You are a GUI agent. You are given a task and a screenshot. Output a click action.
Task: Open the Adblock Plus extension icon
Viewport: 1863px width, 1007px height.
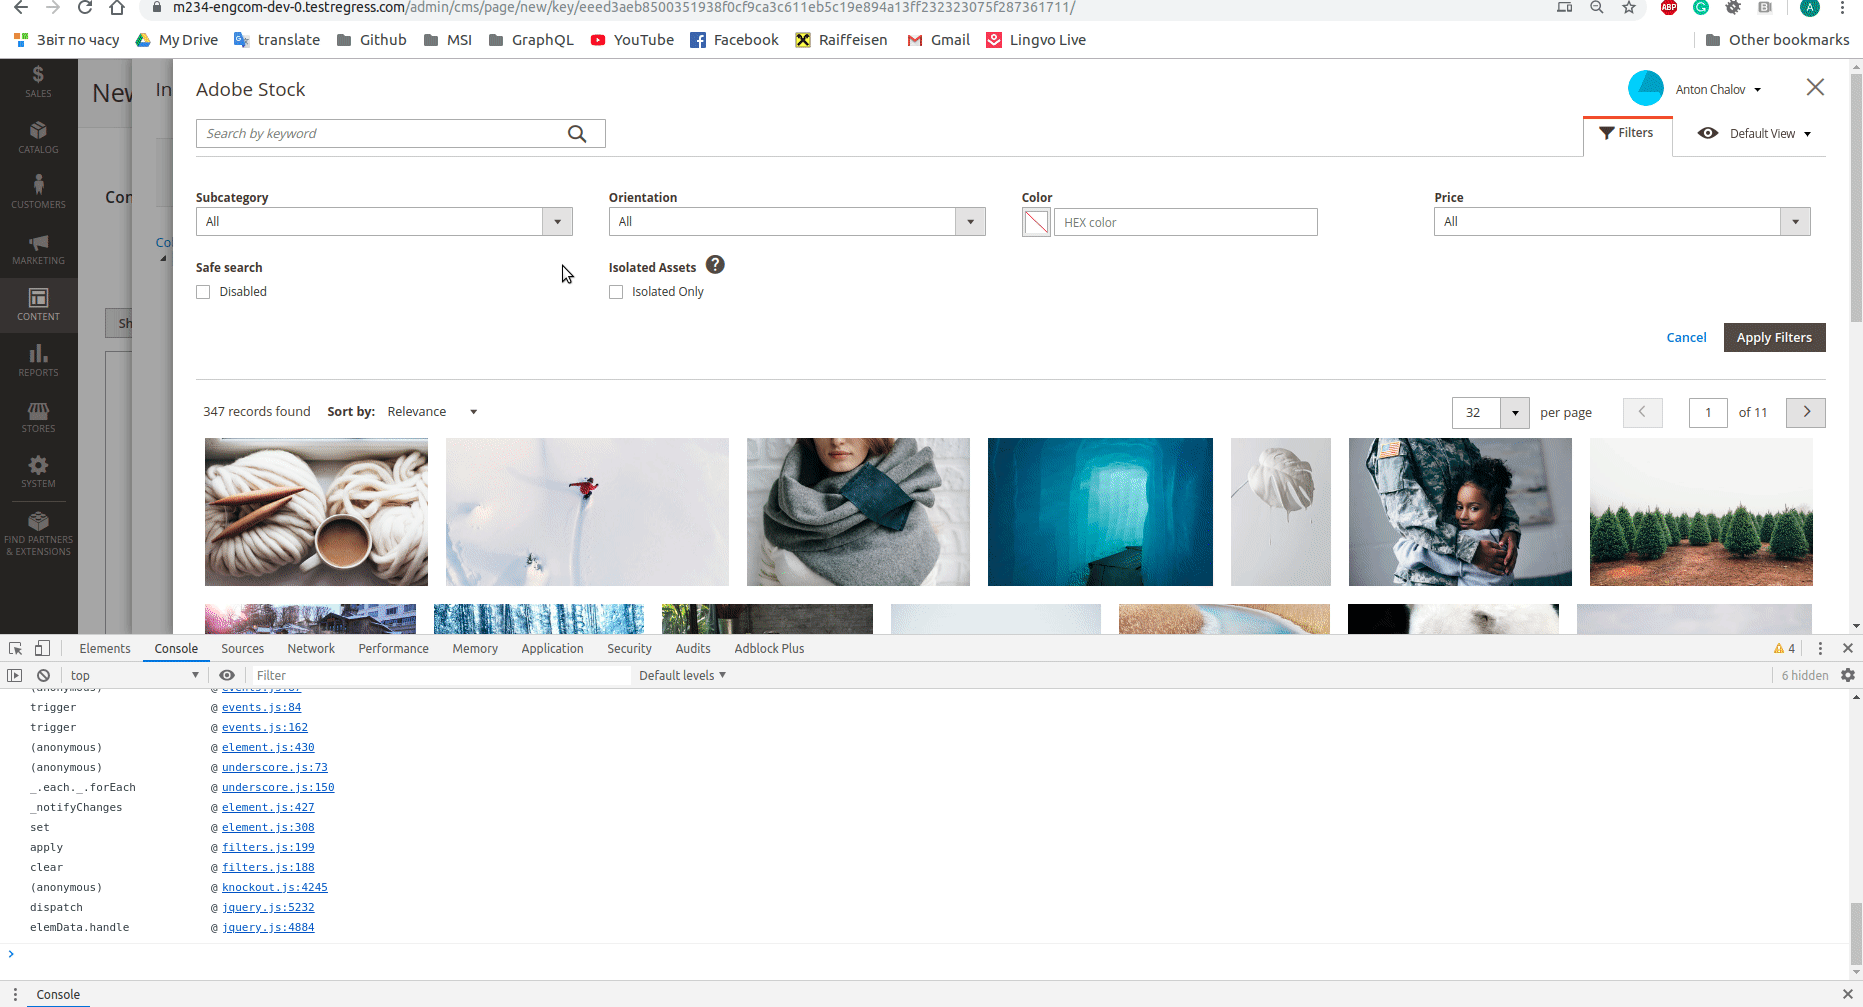point(1669,8)
